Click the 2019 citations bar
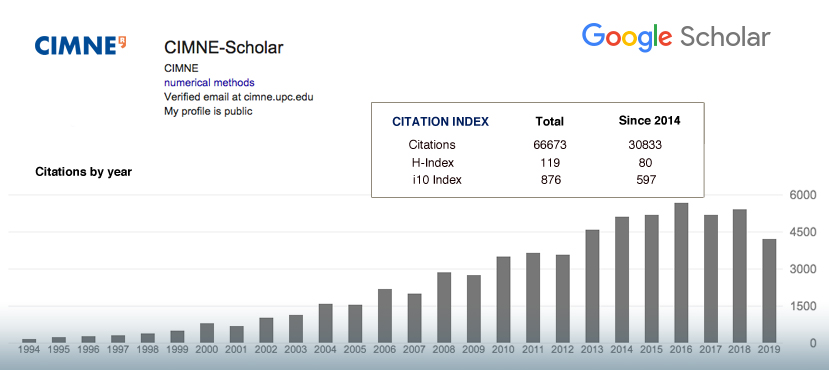The width and height of the screenshot is (829, 370). (769, 291)
